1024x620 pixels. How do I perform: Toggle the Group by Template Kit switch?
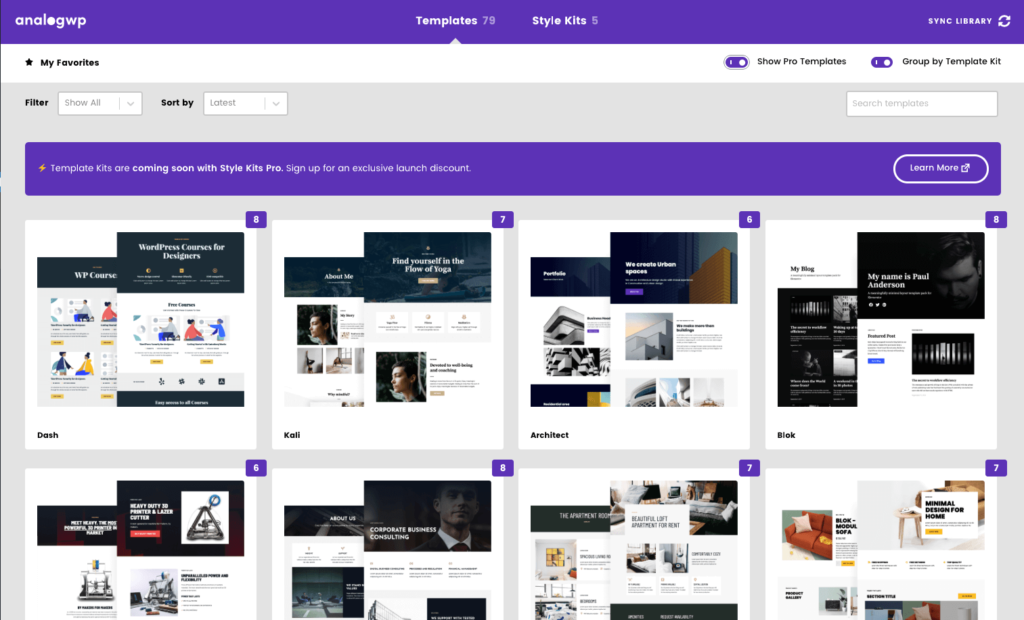click(882, 62)
